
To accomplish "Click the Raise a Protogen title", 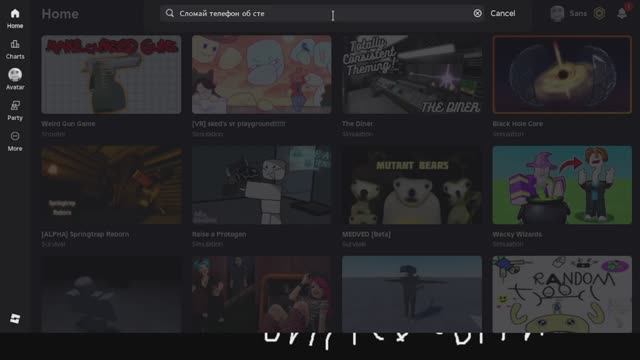I will [x=219, y=234].
